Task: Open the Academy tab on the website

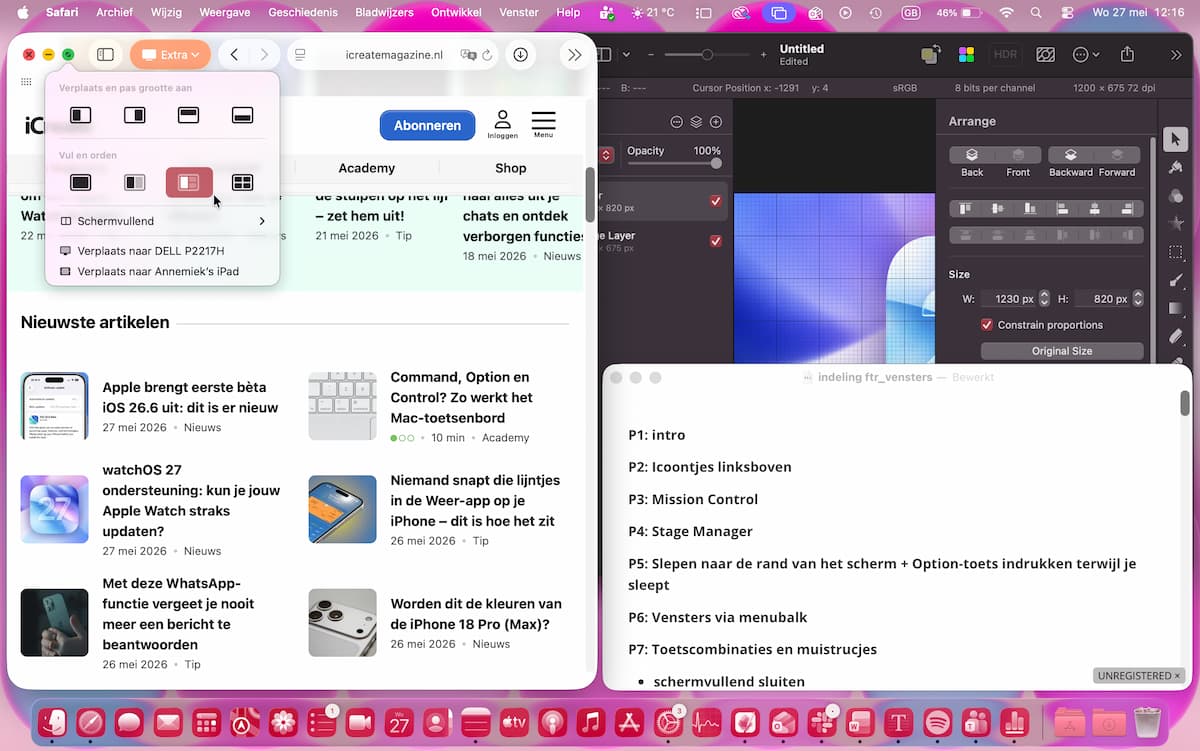Action: click(367, 168)
